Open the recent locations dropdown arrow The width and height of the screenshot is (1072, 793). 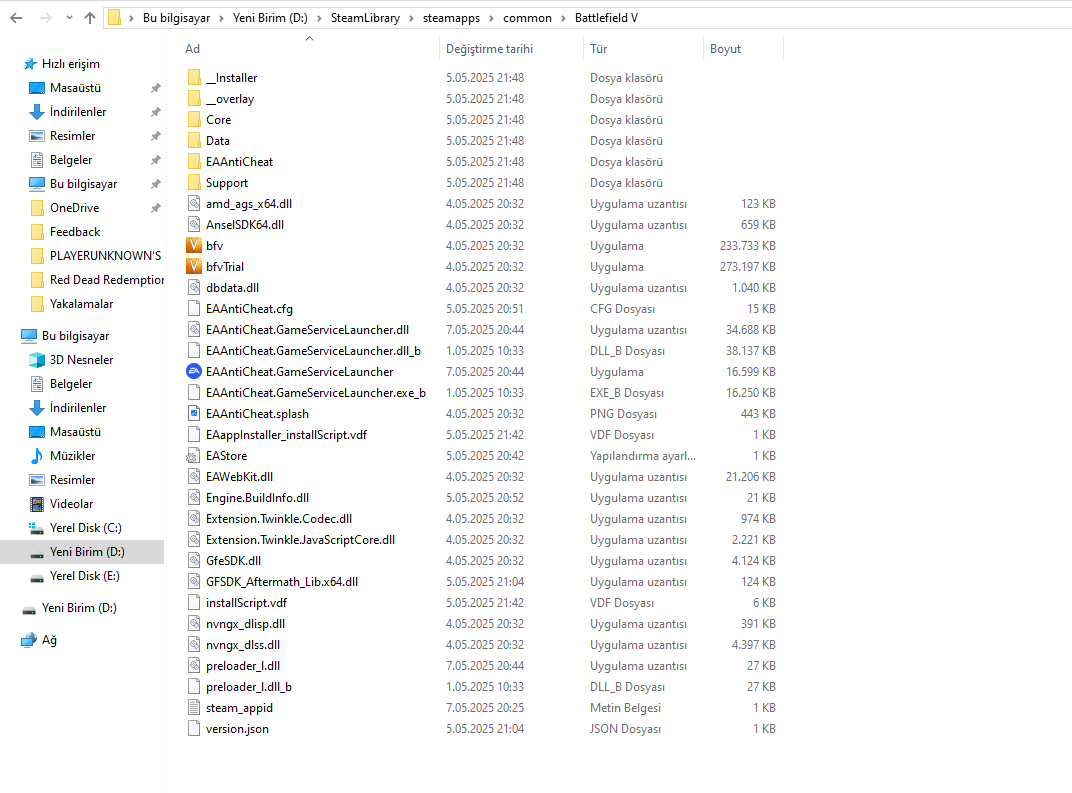pos(69,18)
